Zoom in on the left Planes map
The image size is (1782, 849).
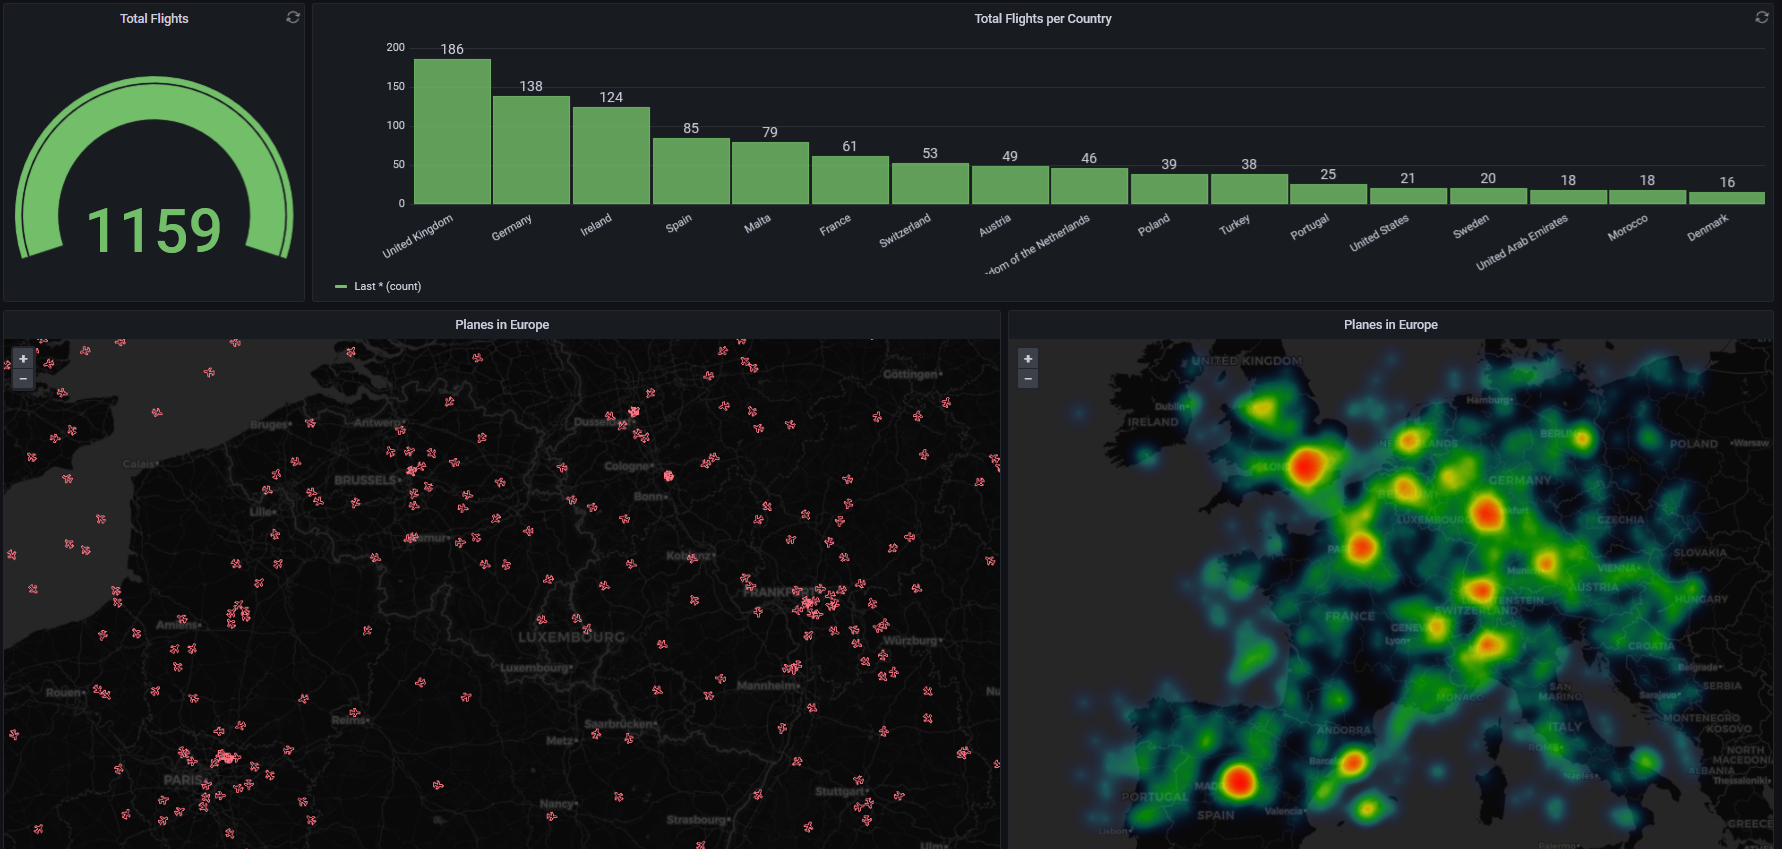pos(23,359)
